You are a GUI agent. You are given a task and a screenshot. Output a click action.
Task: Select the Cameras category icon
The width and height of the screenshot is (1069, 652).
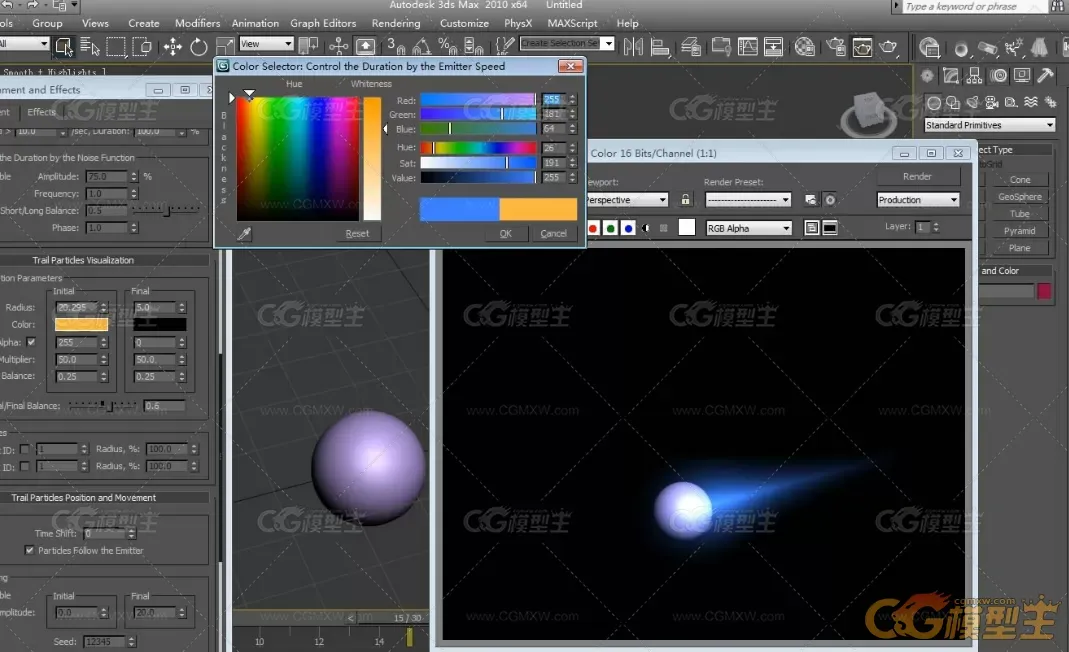tap(991, 103)
